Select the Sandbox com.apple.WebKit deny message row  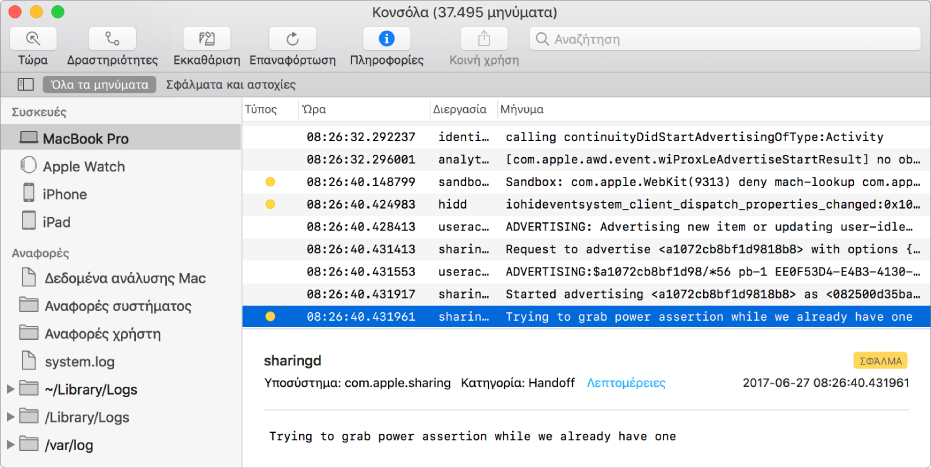tap(587, 182)
